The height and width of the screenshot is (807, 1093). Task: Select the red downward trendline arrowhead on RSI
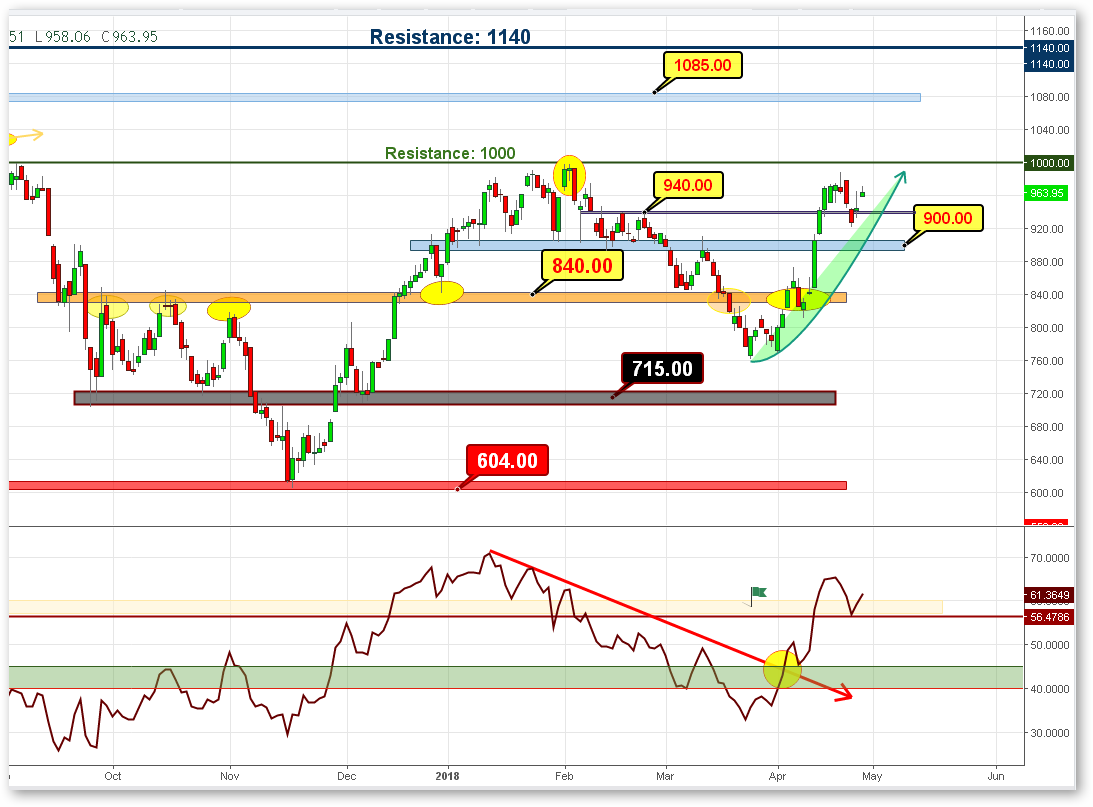click(844, 693)
